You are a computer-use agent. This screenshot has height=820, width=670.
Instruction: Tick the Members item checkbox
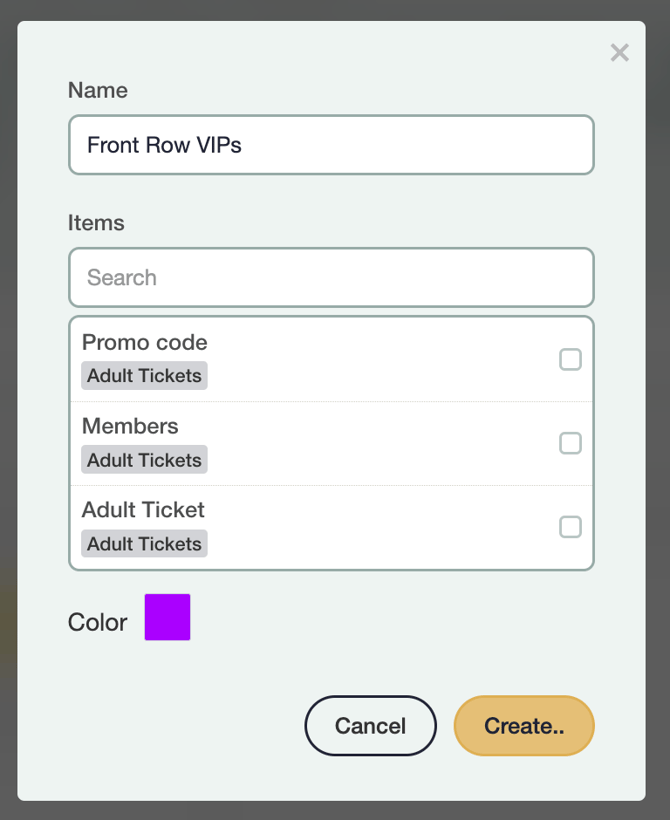[570, 443]
